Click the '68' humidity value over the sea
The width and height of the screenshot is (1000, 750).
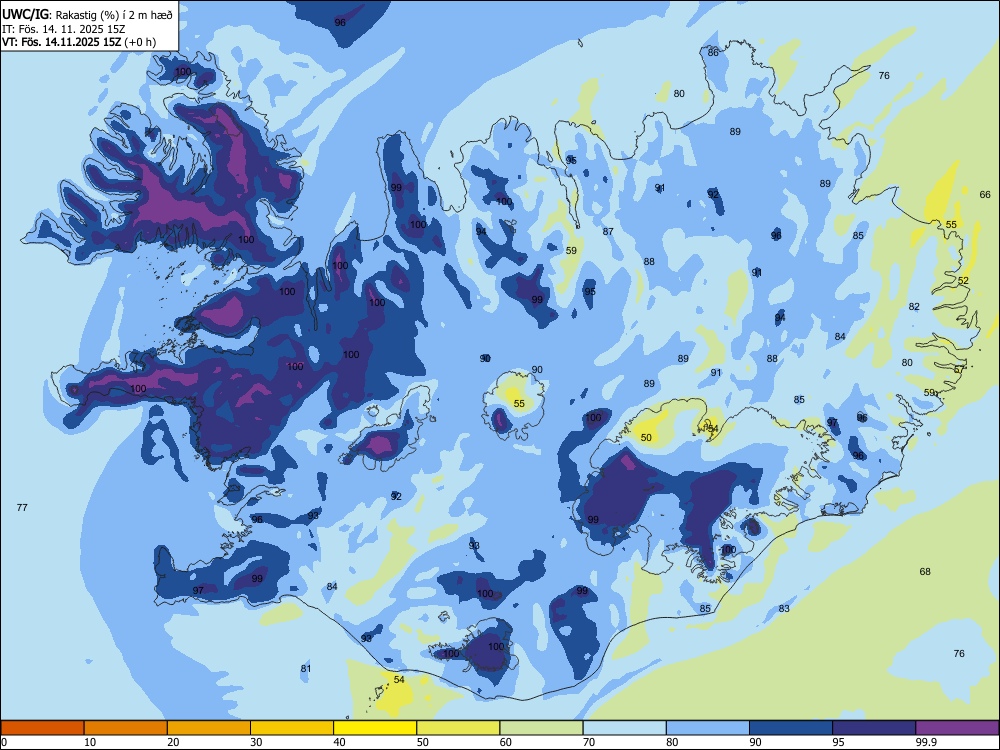(925, 571)
